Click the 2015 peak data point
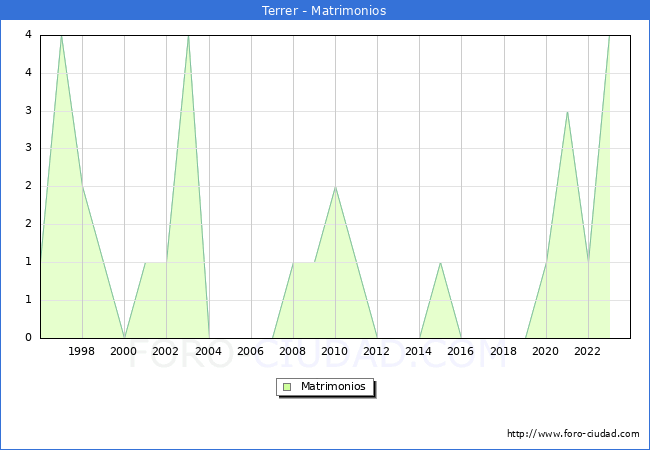Image resolution: width=650 pixels, height=450 pixels. click(x=440, y=263)
